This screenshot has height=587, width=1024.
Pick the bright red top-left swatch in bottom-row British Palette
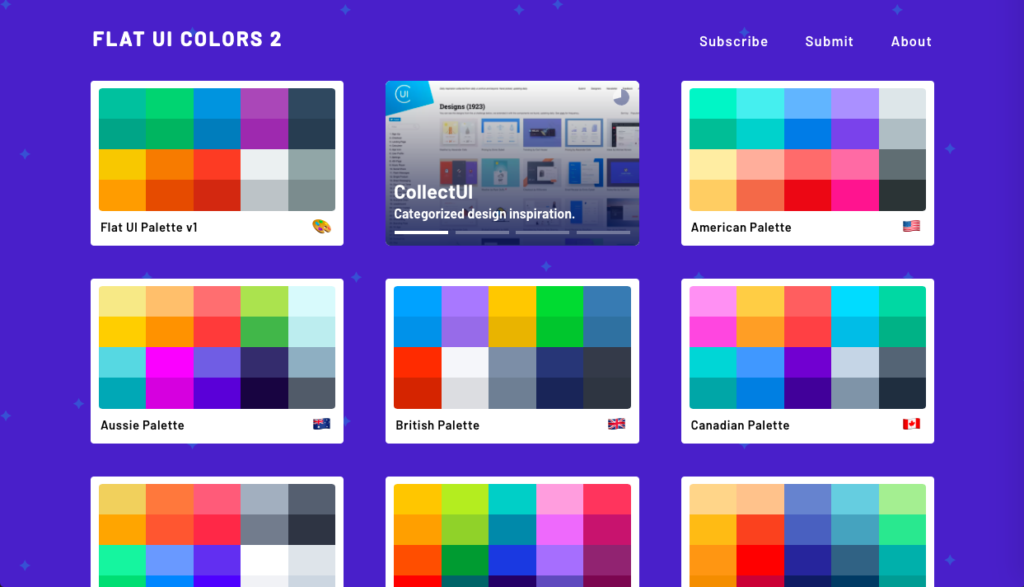coord(417,362)
